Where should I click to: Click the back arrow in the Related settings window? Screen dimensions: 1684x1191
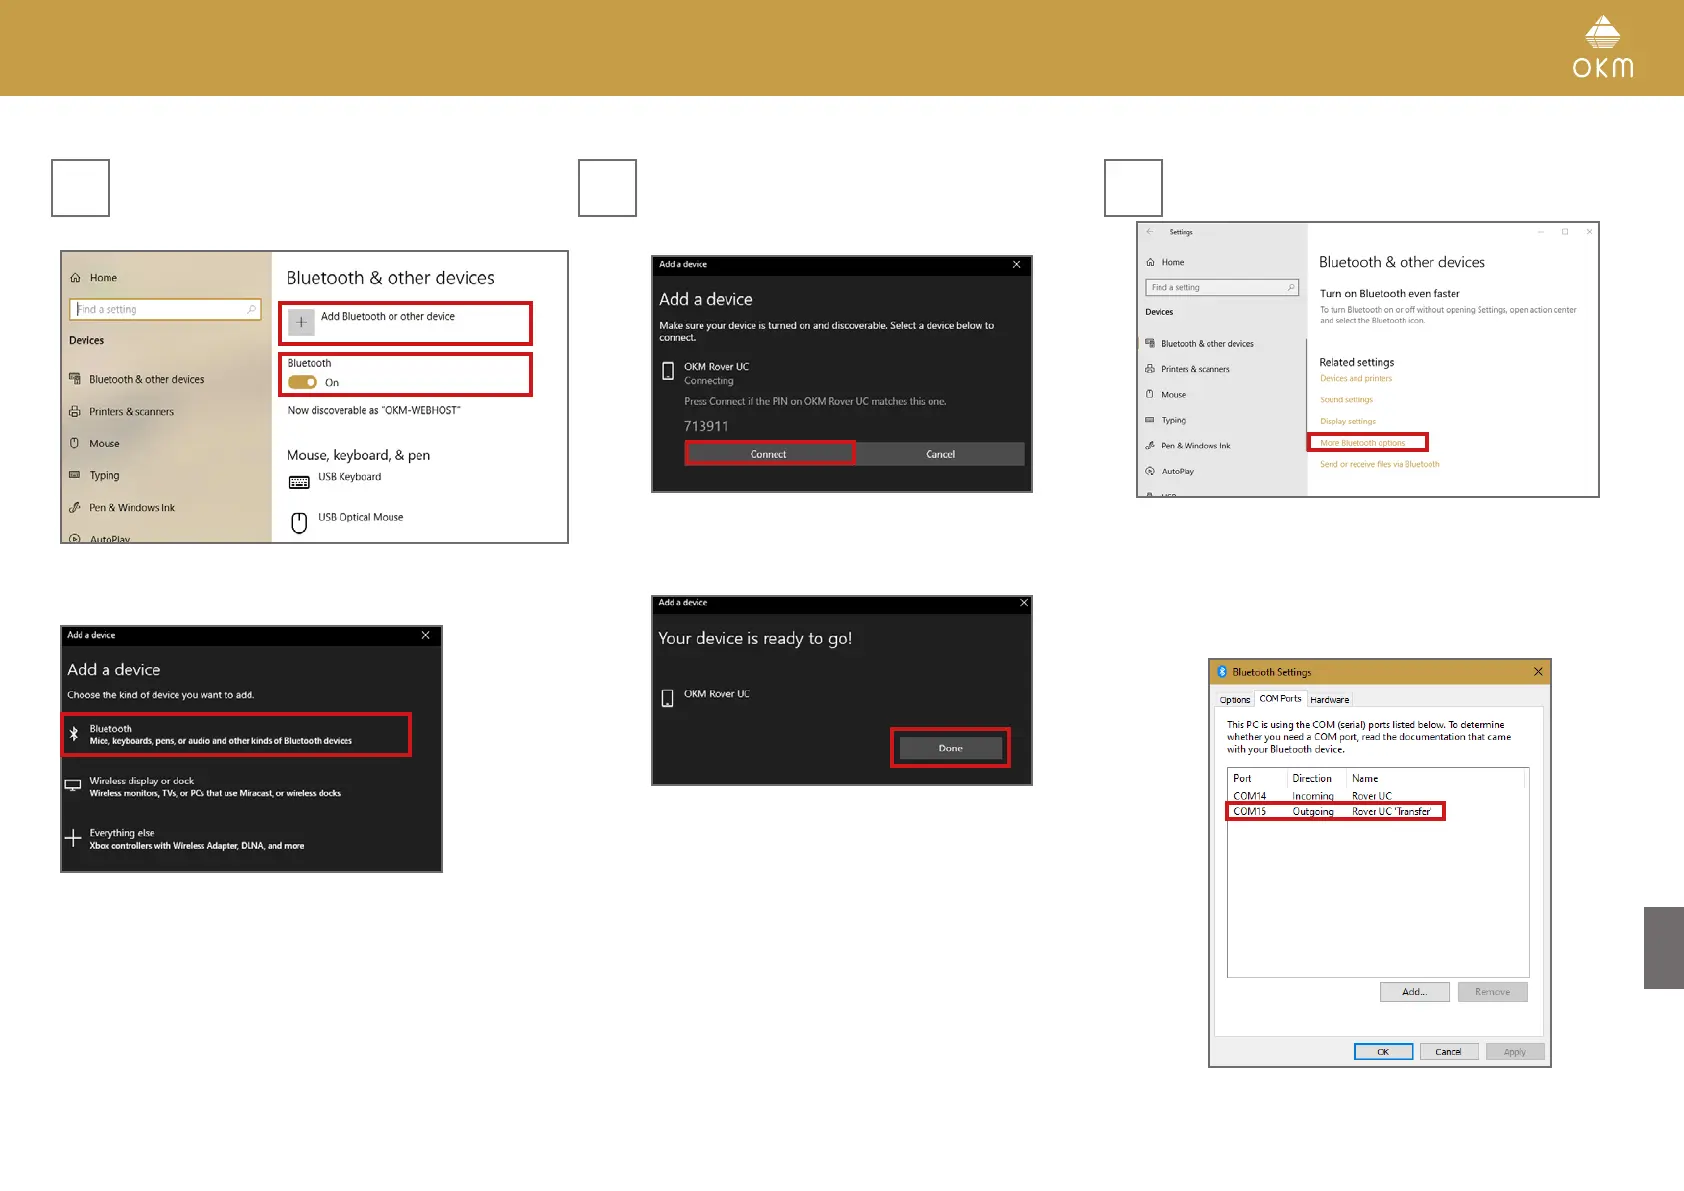[x=1150, y=231]
